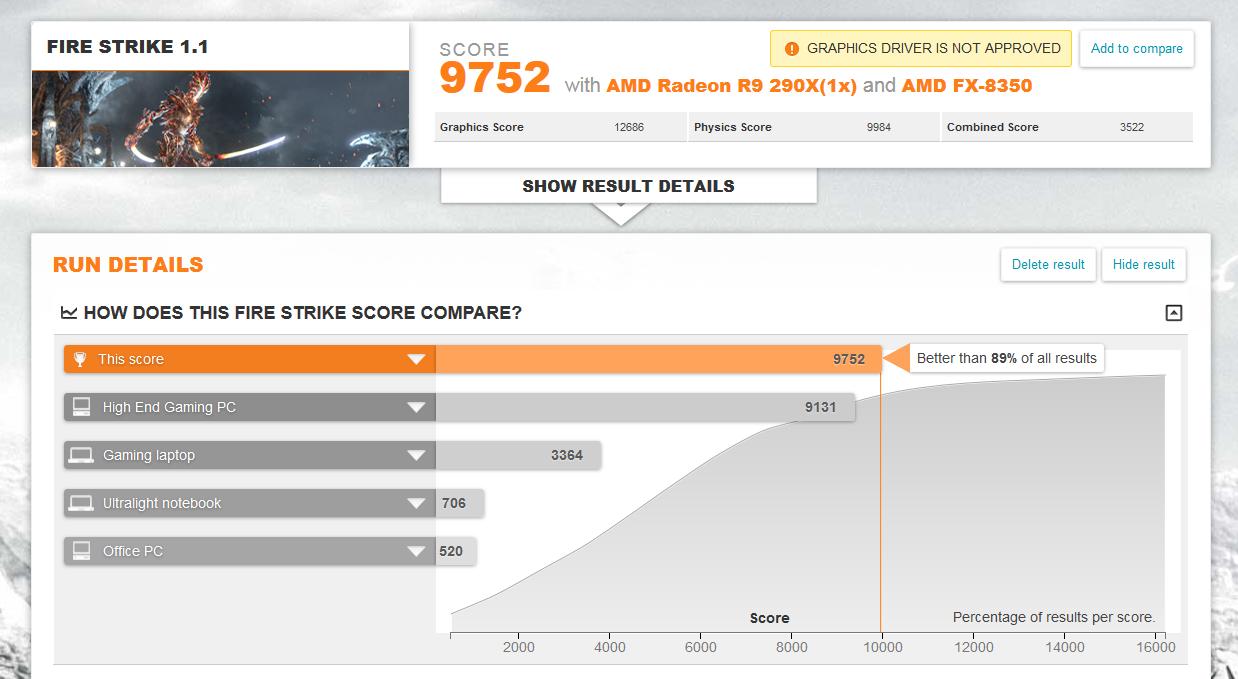Click the large 9752 overall score
This screenshot has height=679, width=1238.
click(495, 78)
